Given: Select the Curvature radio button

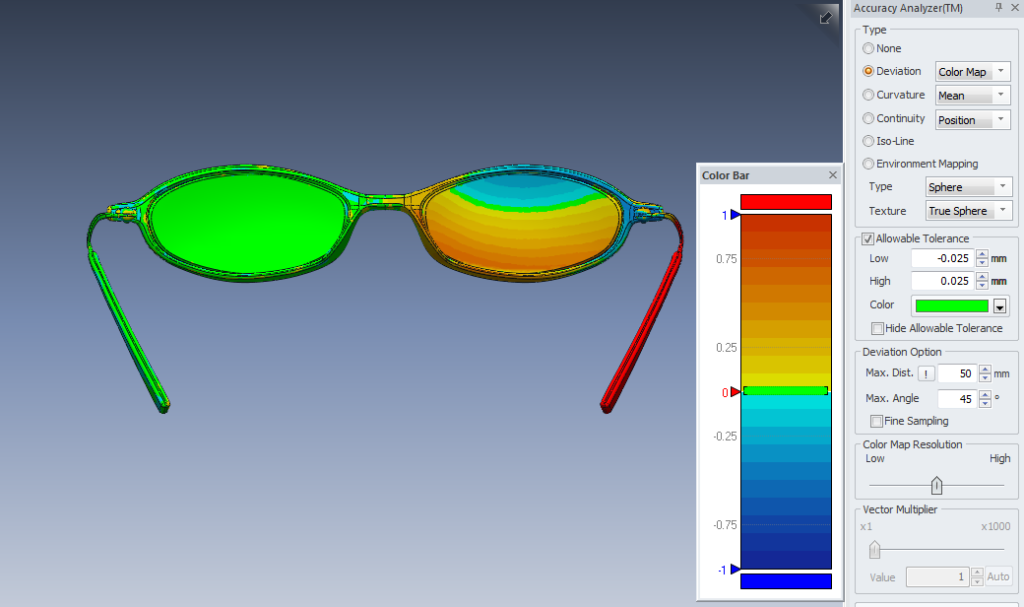Looking at the screenshot, I should 868,94.
